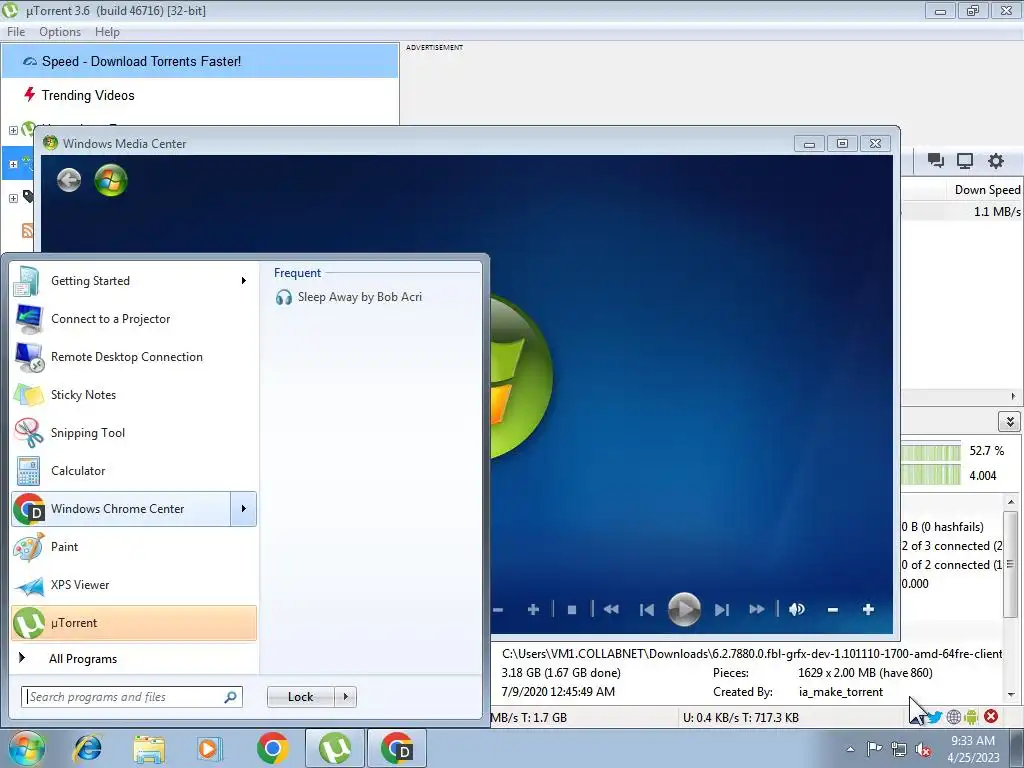Collapse the detail pane with the double-chevron button
Image resolution: width=1024 pixels, height=768 pixels.
1010,421
